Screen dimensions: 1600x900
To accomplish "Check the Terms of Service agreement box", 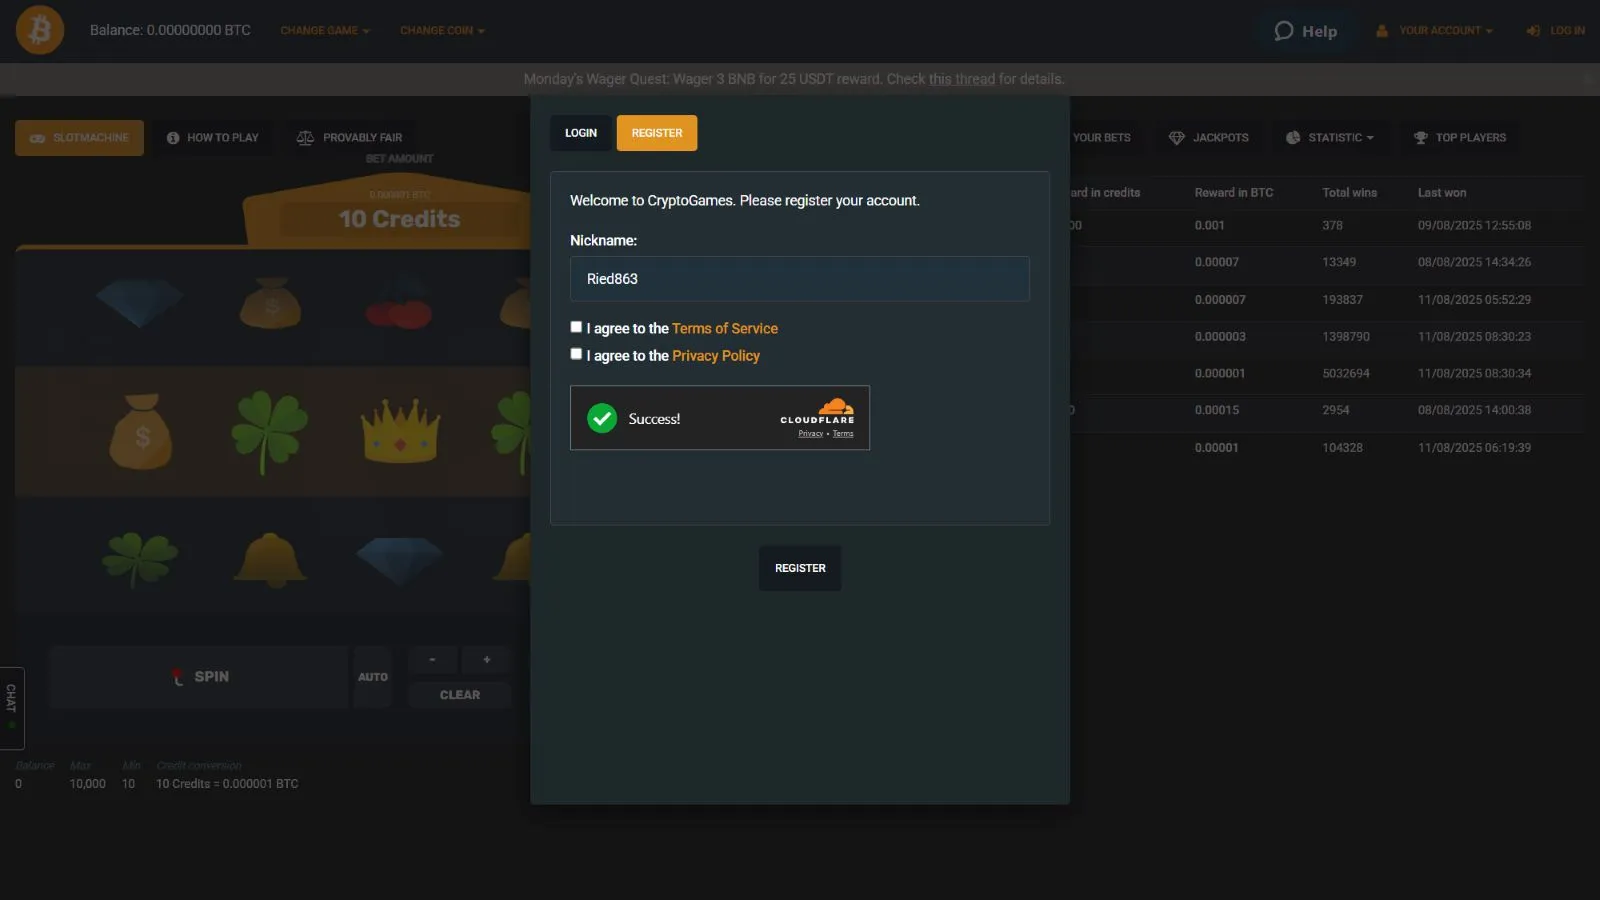I will (x=576, y=327).
